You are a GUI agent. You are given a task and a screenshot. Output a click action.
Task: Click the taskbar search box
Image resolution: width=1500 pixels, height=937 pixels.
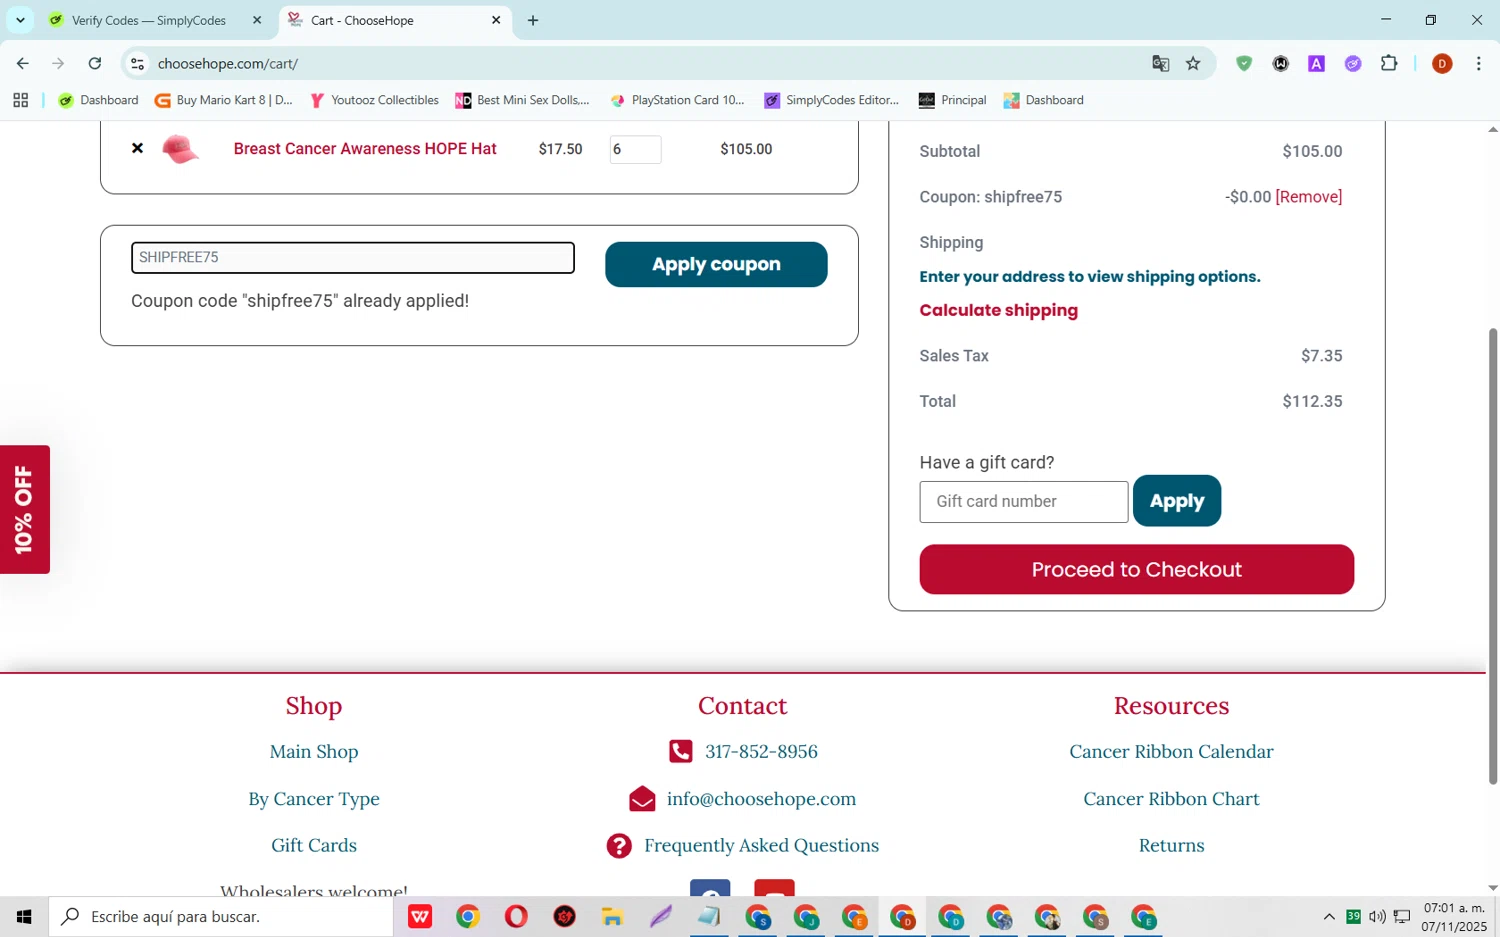point(221,916)
